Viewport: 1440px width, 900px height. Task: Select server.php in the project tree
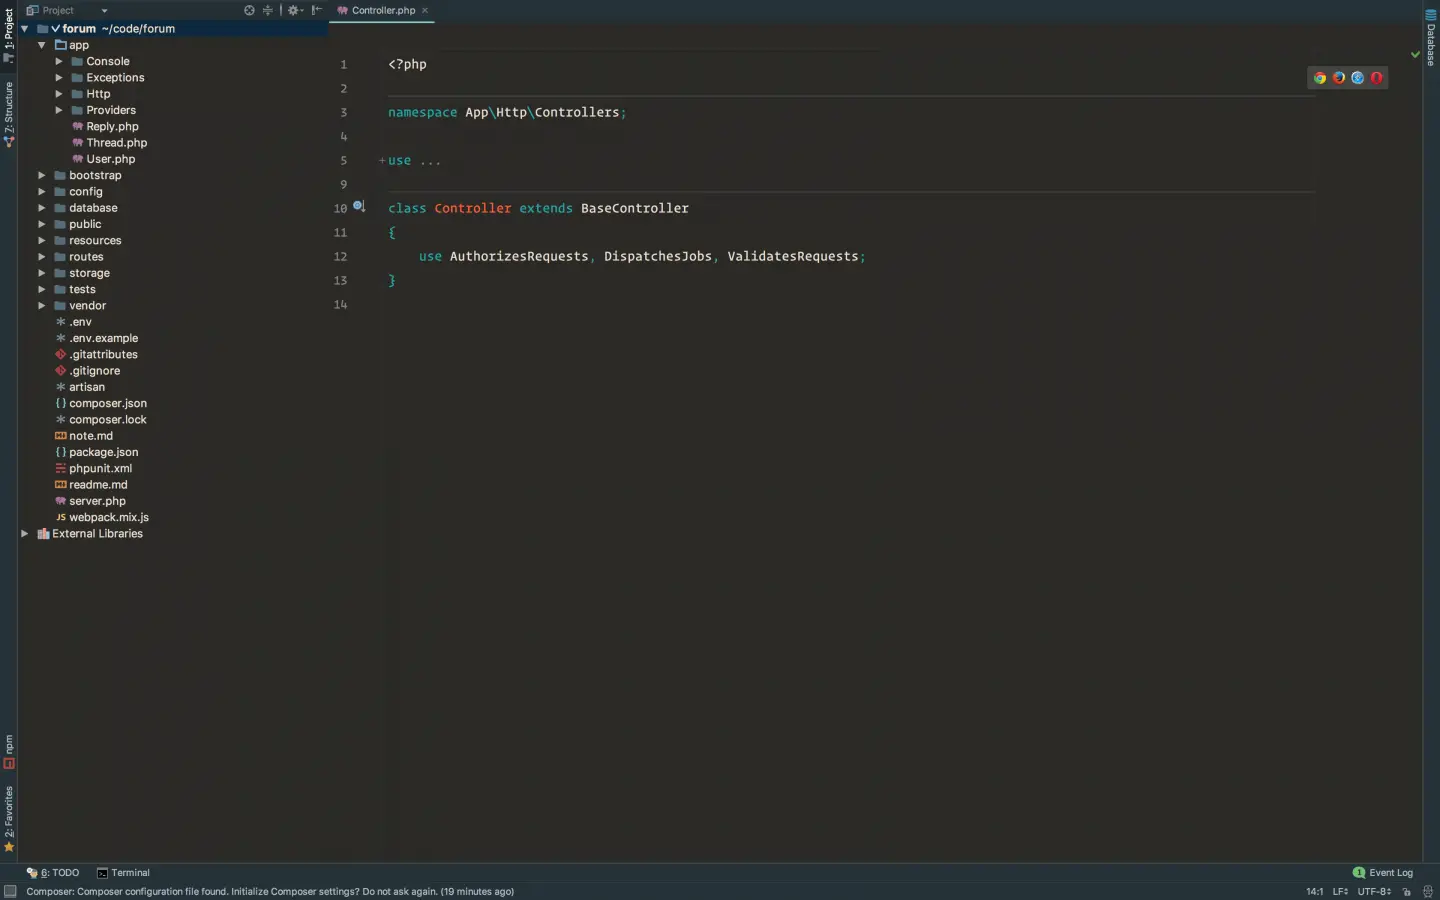pyautogui.click(x=97, y=501)
